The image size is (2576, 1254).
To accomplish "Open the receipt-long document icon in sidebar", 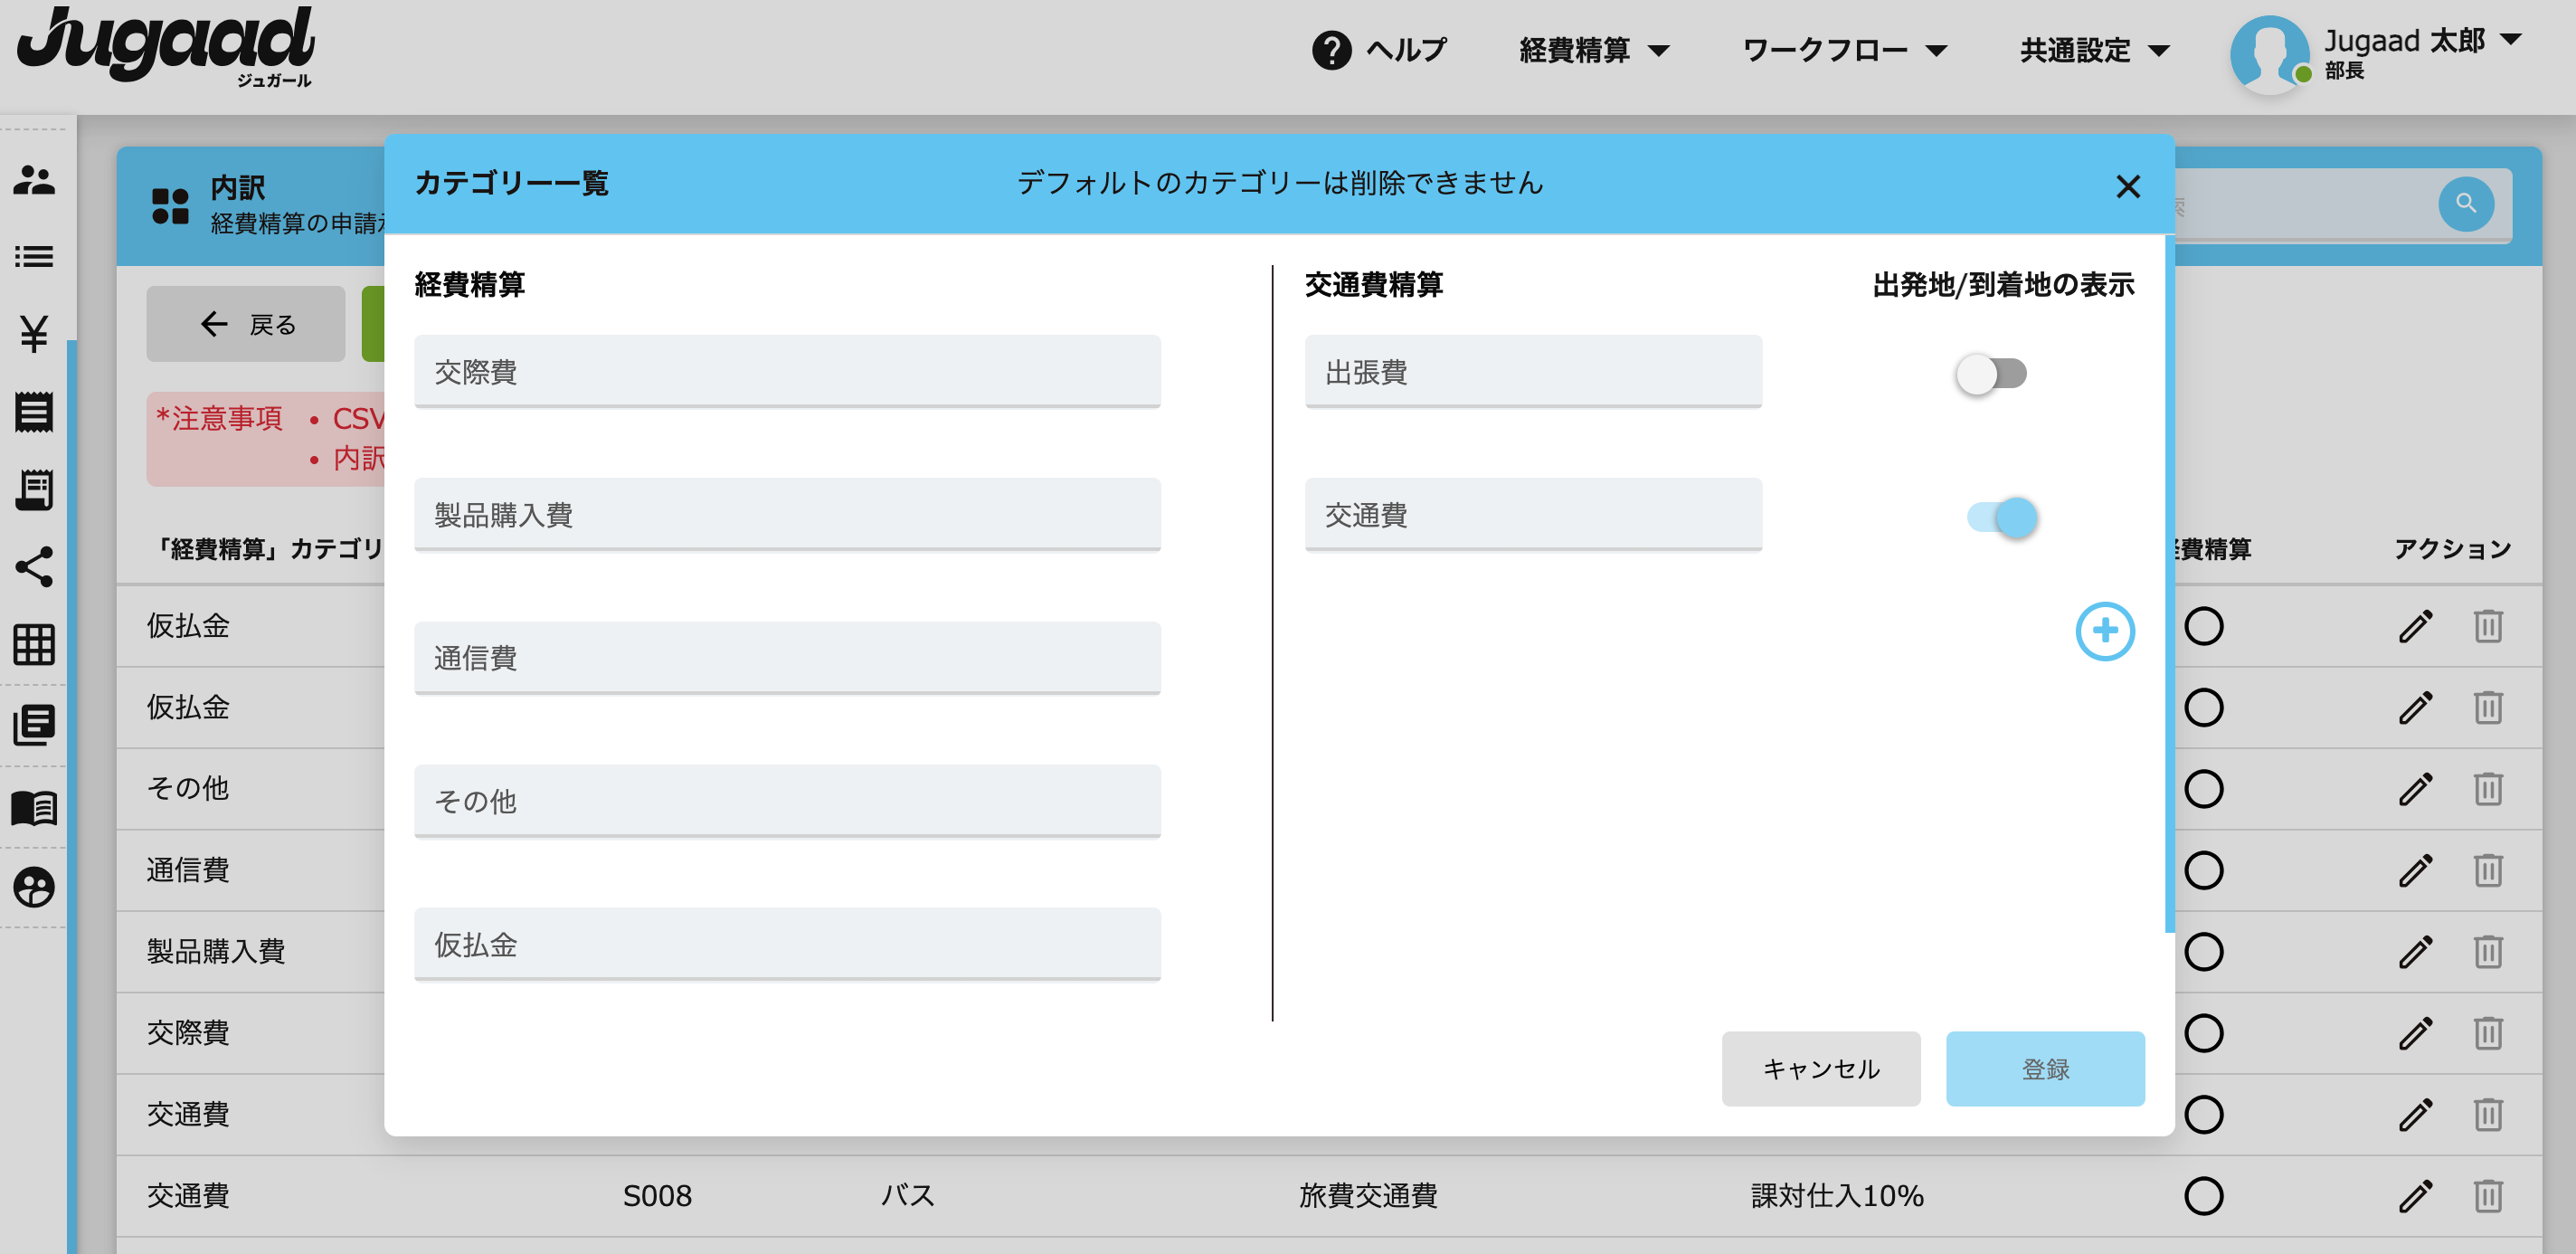I will 34,490.
